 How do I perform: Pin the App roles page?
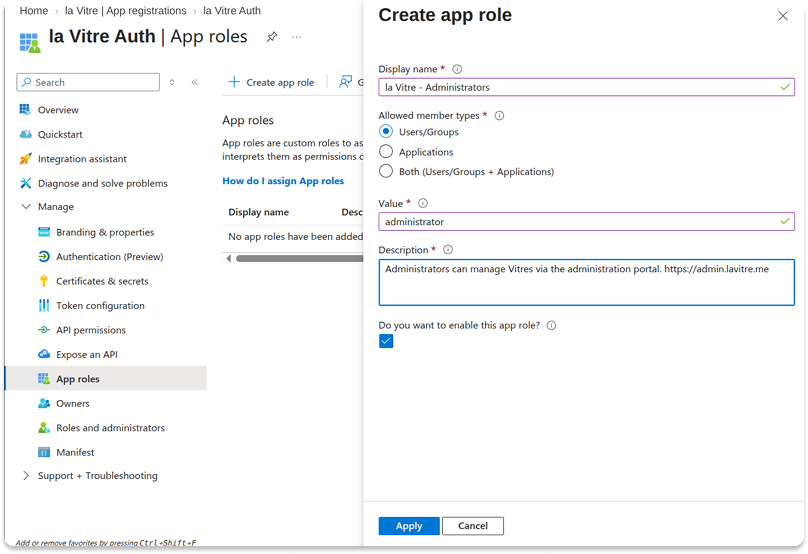(272, 37)
